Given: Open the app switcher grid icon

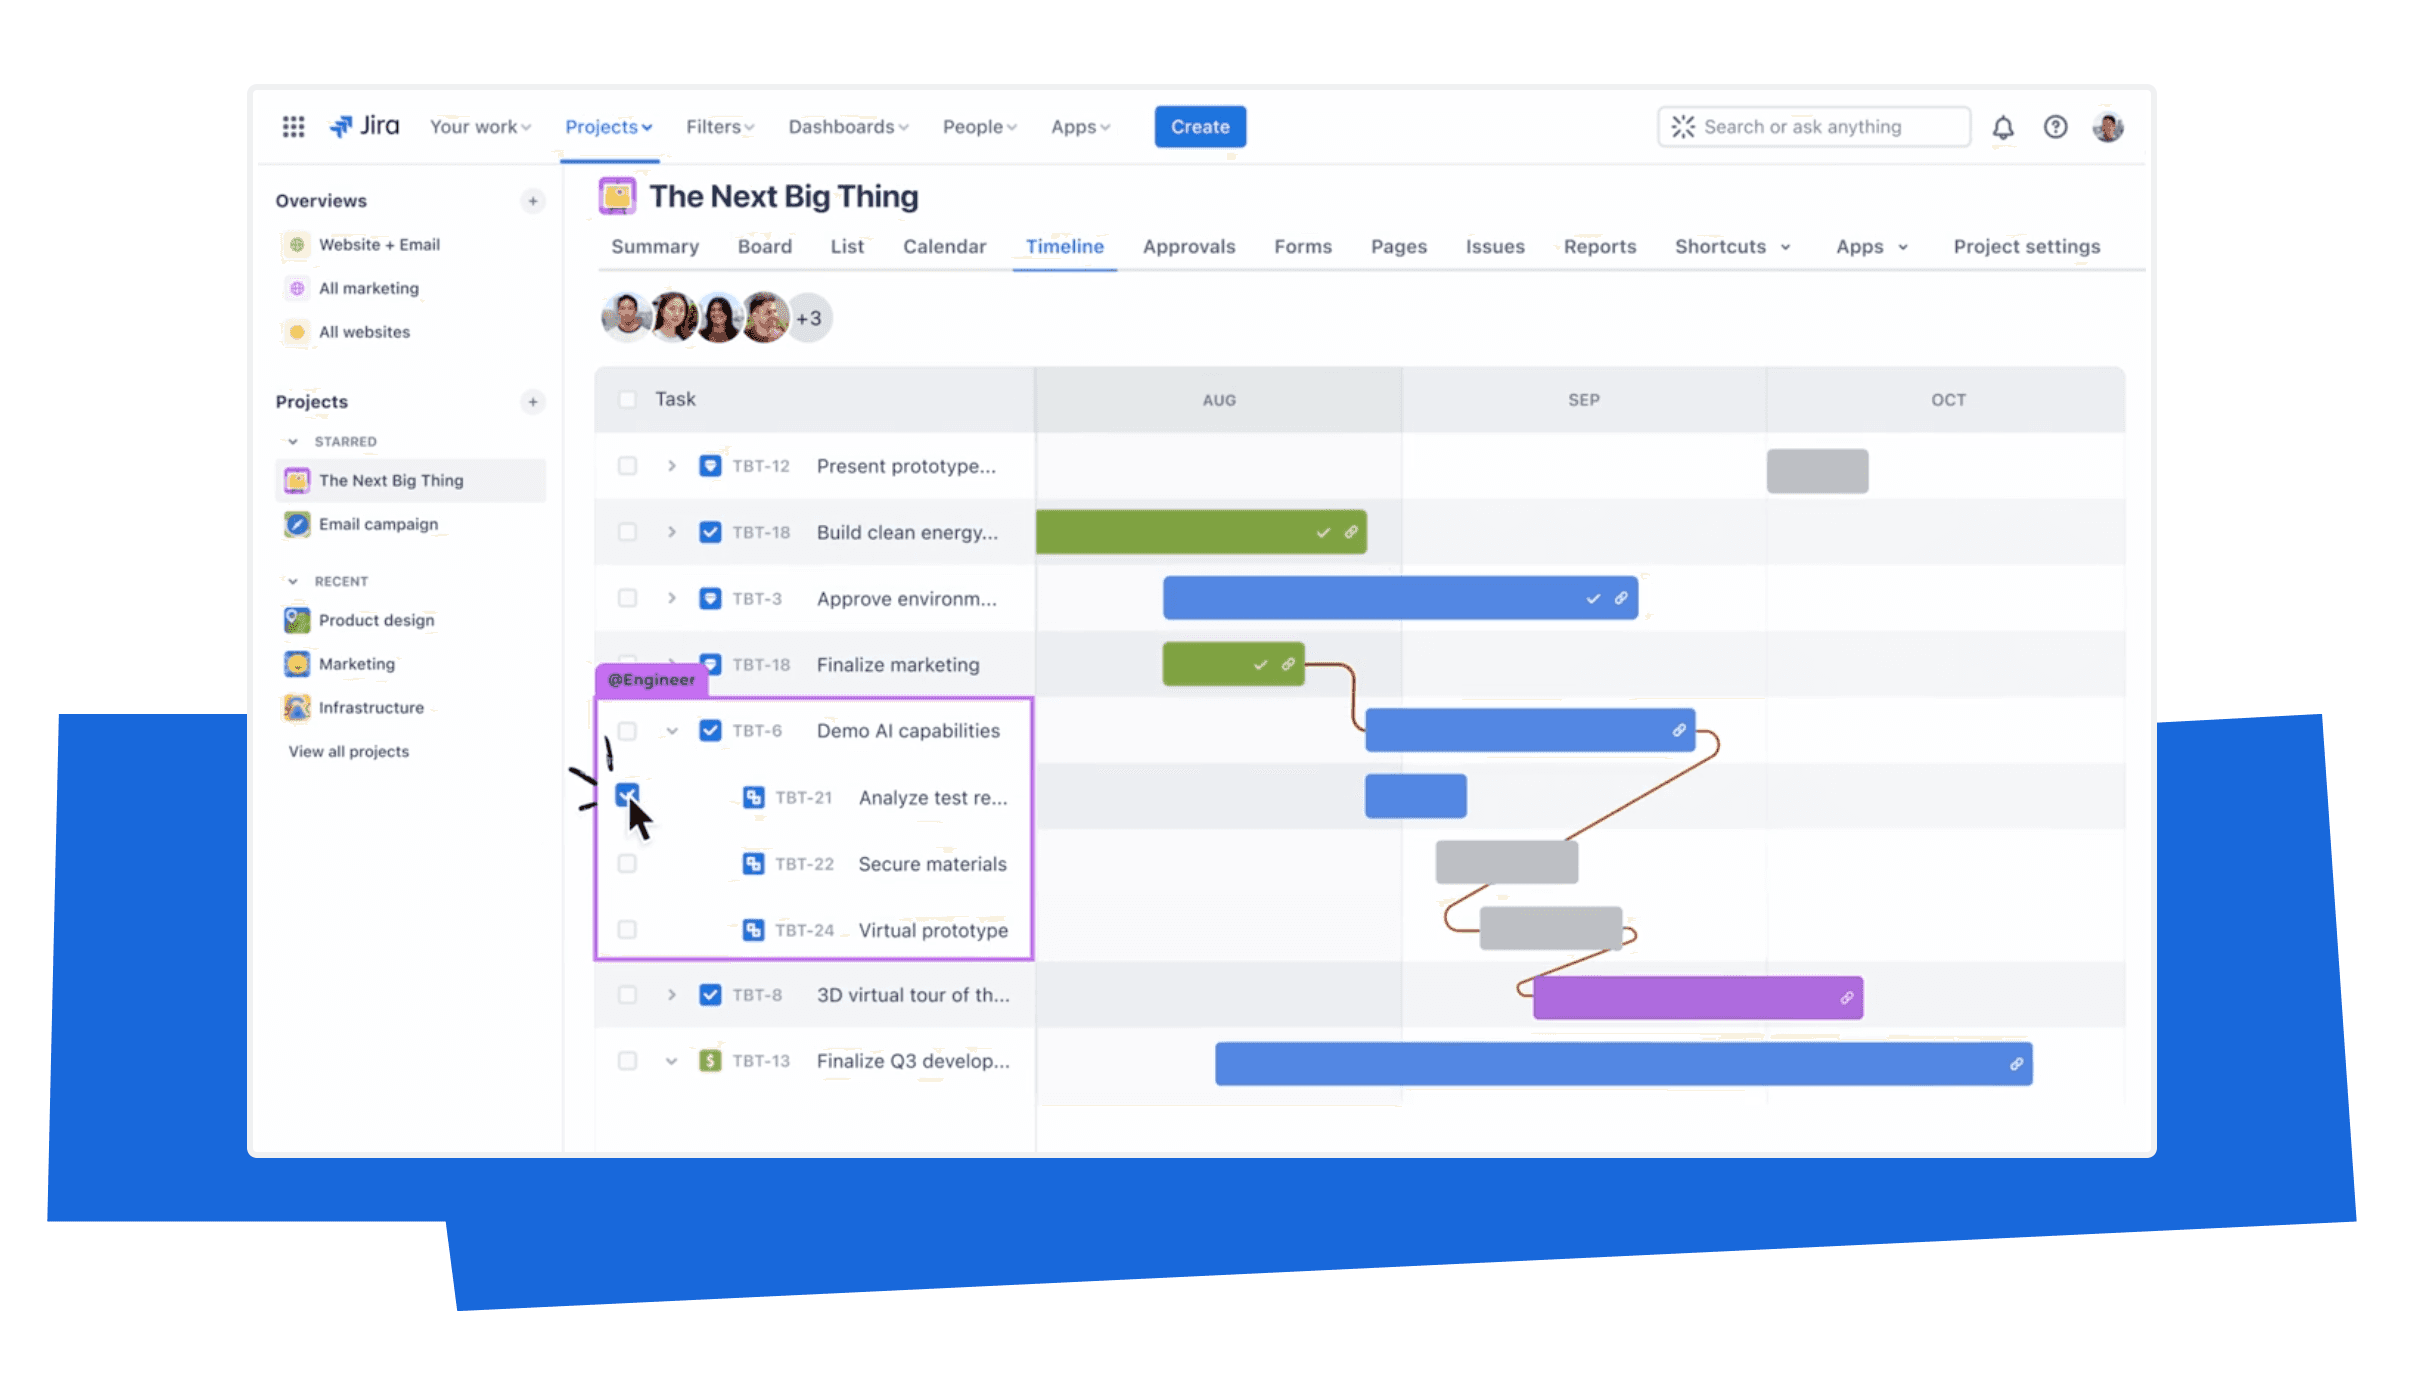Looking at the screenshot, I should point(293,127).
